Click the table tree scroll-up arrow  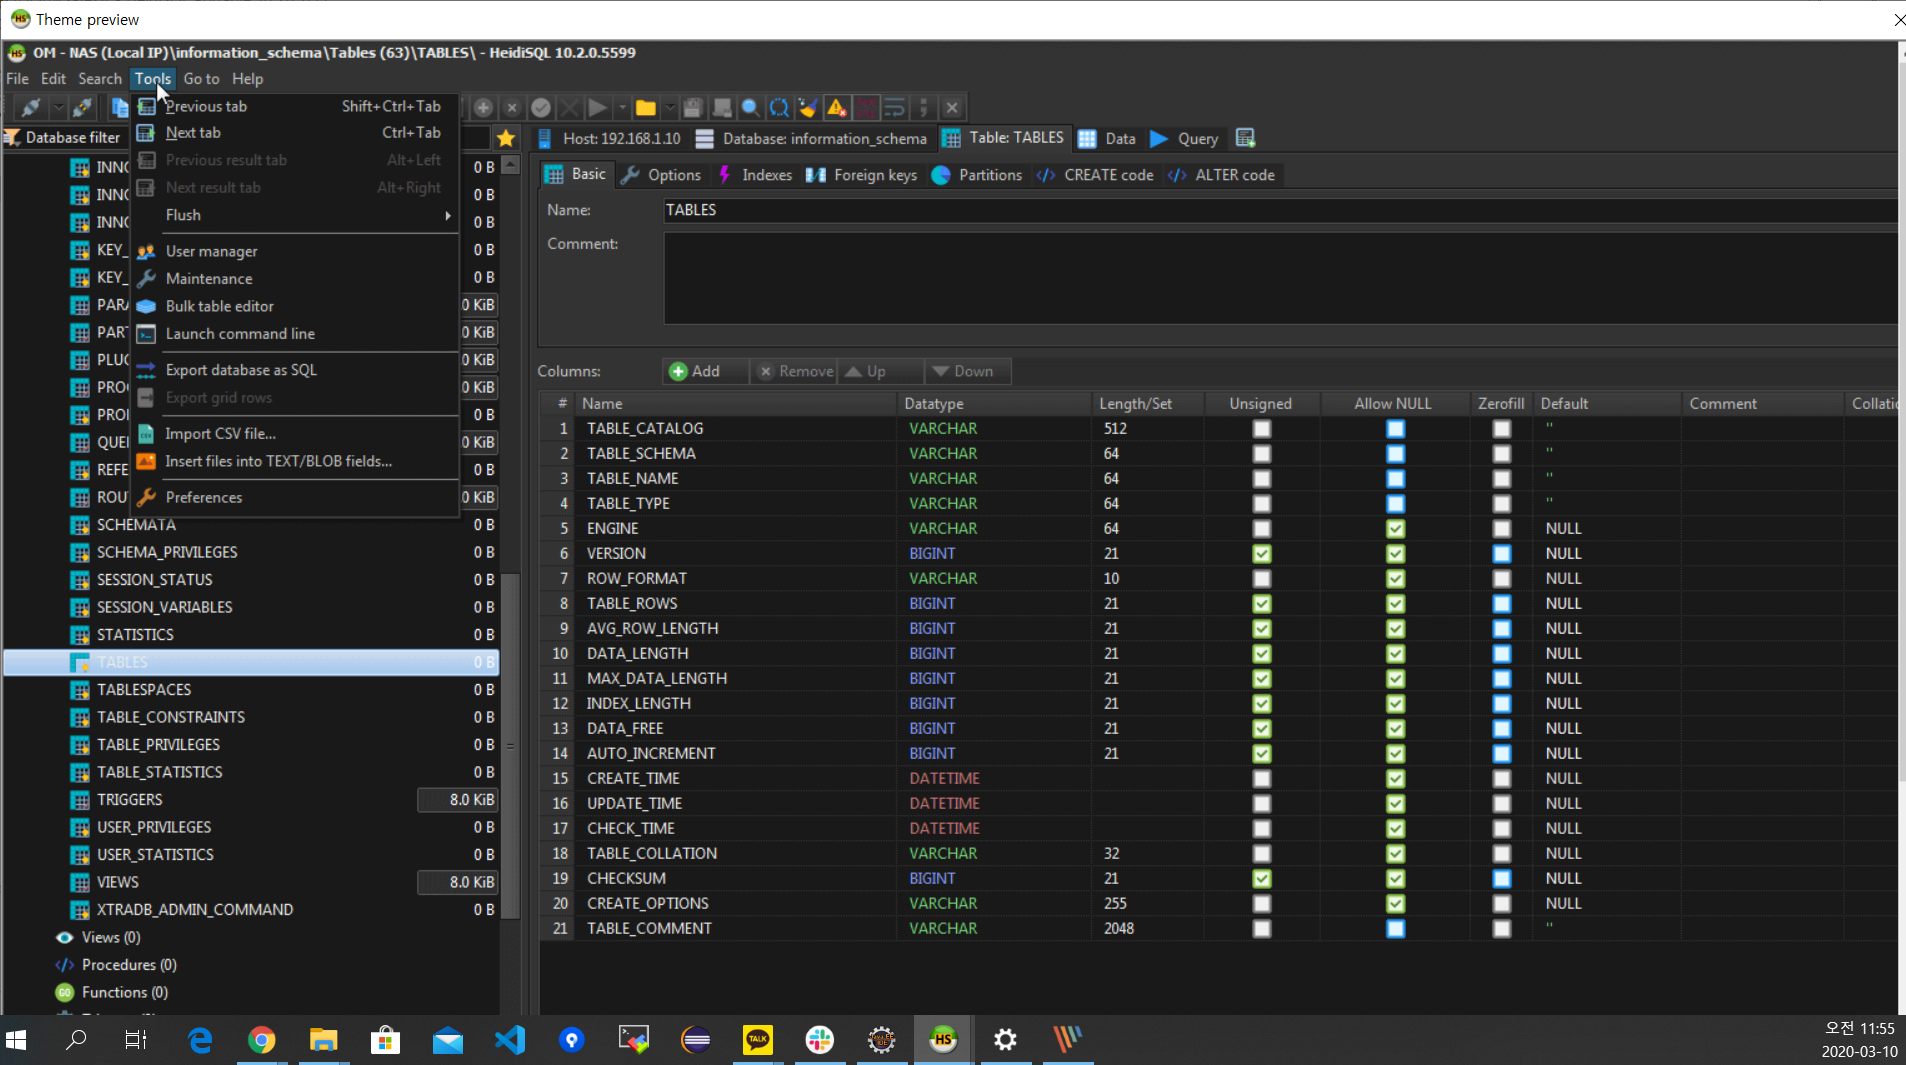[x=510, y=165]
